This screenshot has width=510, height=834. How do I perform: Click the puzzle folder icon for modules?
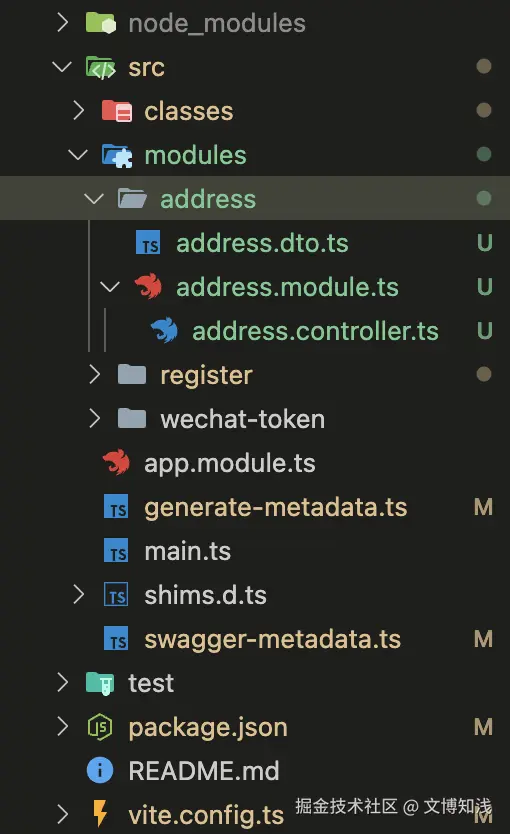pos(117,155)
